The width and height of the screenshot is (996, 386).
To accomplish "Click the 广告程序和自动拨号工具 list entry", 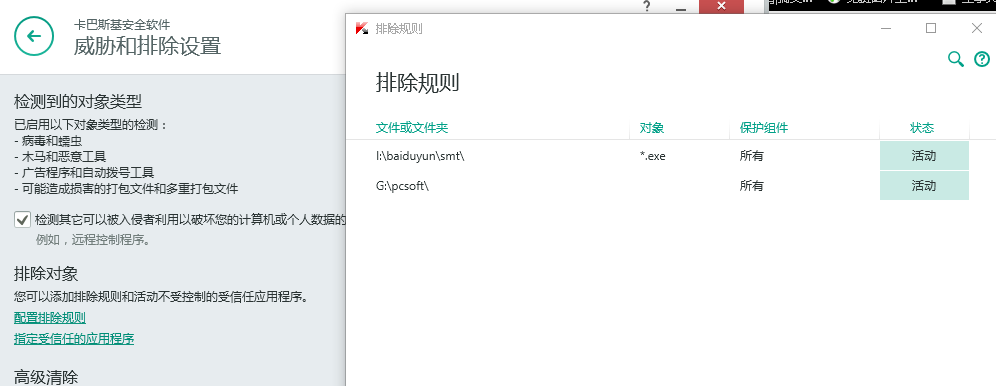I will [88, 173].
